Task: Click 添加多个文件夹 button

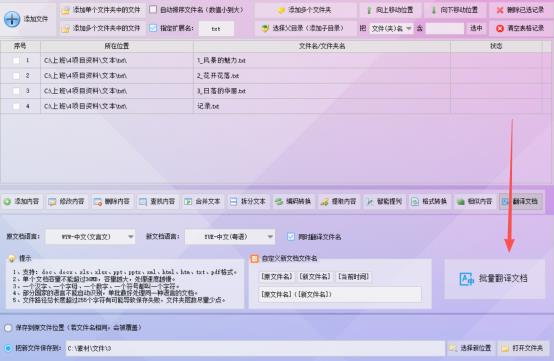Action: pos(305,10)
